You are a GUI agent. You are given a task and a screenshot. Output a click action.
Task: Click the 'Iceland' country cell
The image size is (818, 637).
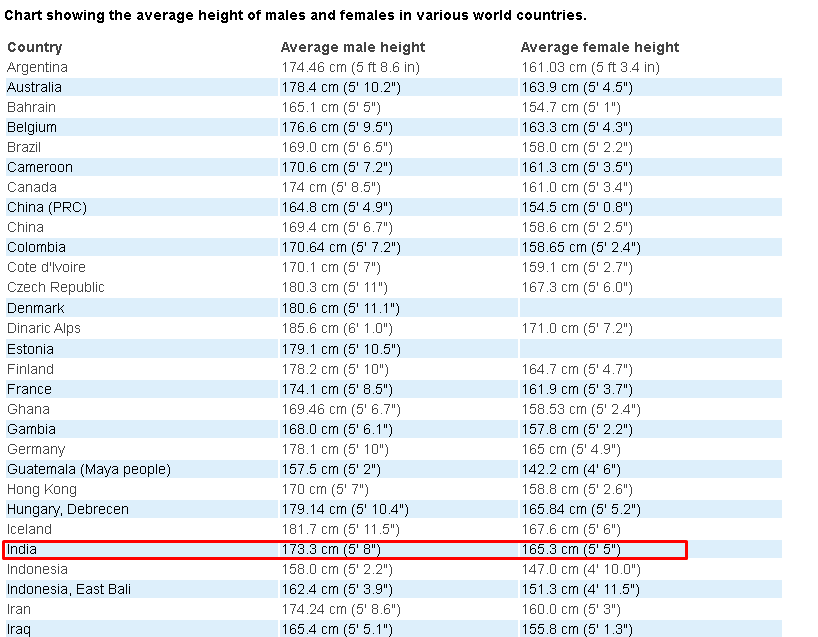pos(29,530)
